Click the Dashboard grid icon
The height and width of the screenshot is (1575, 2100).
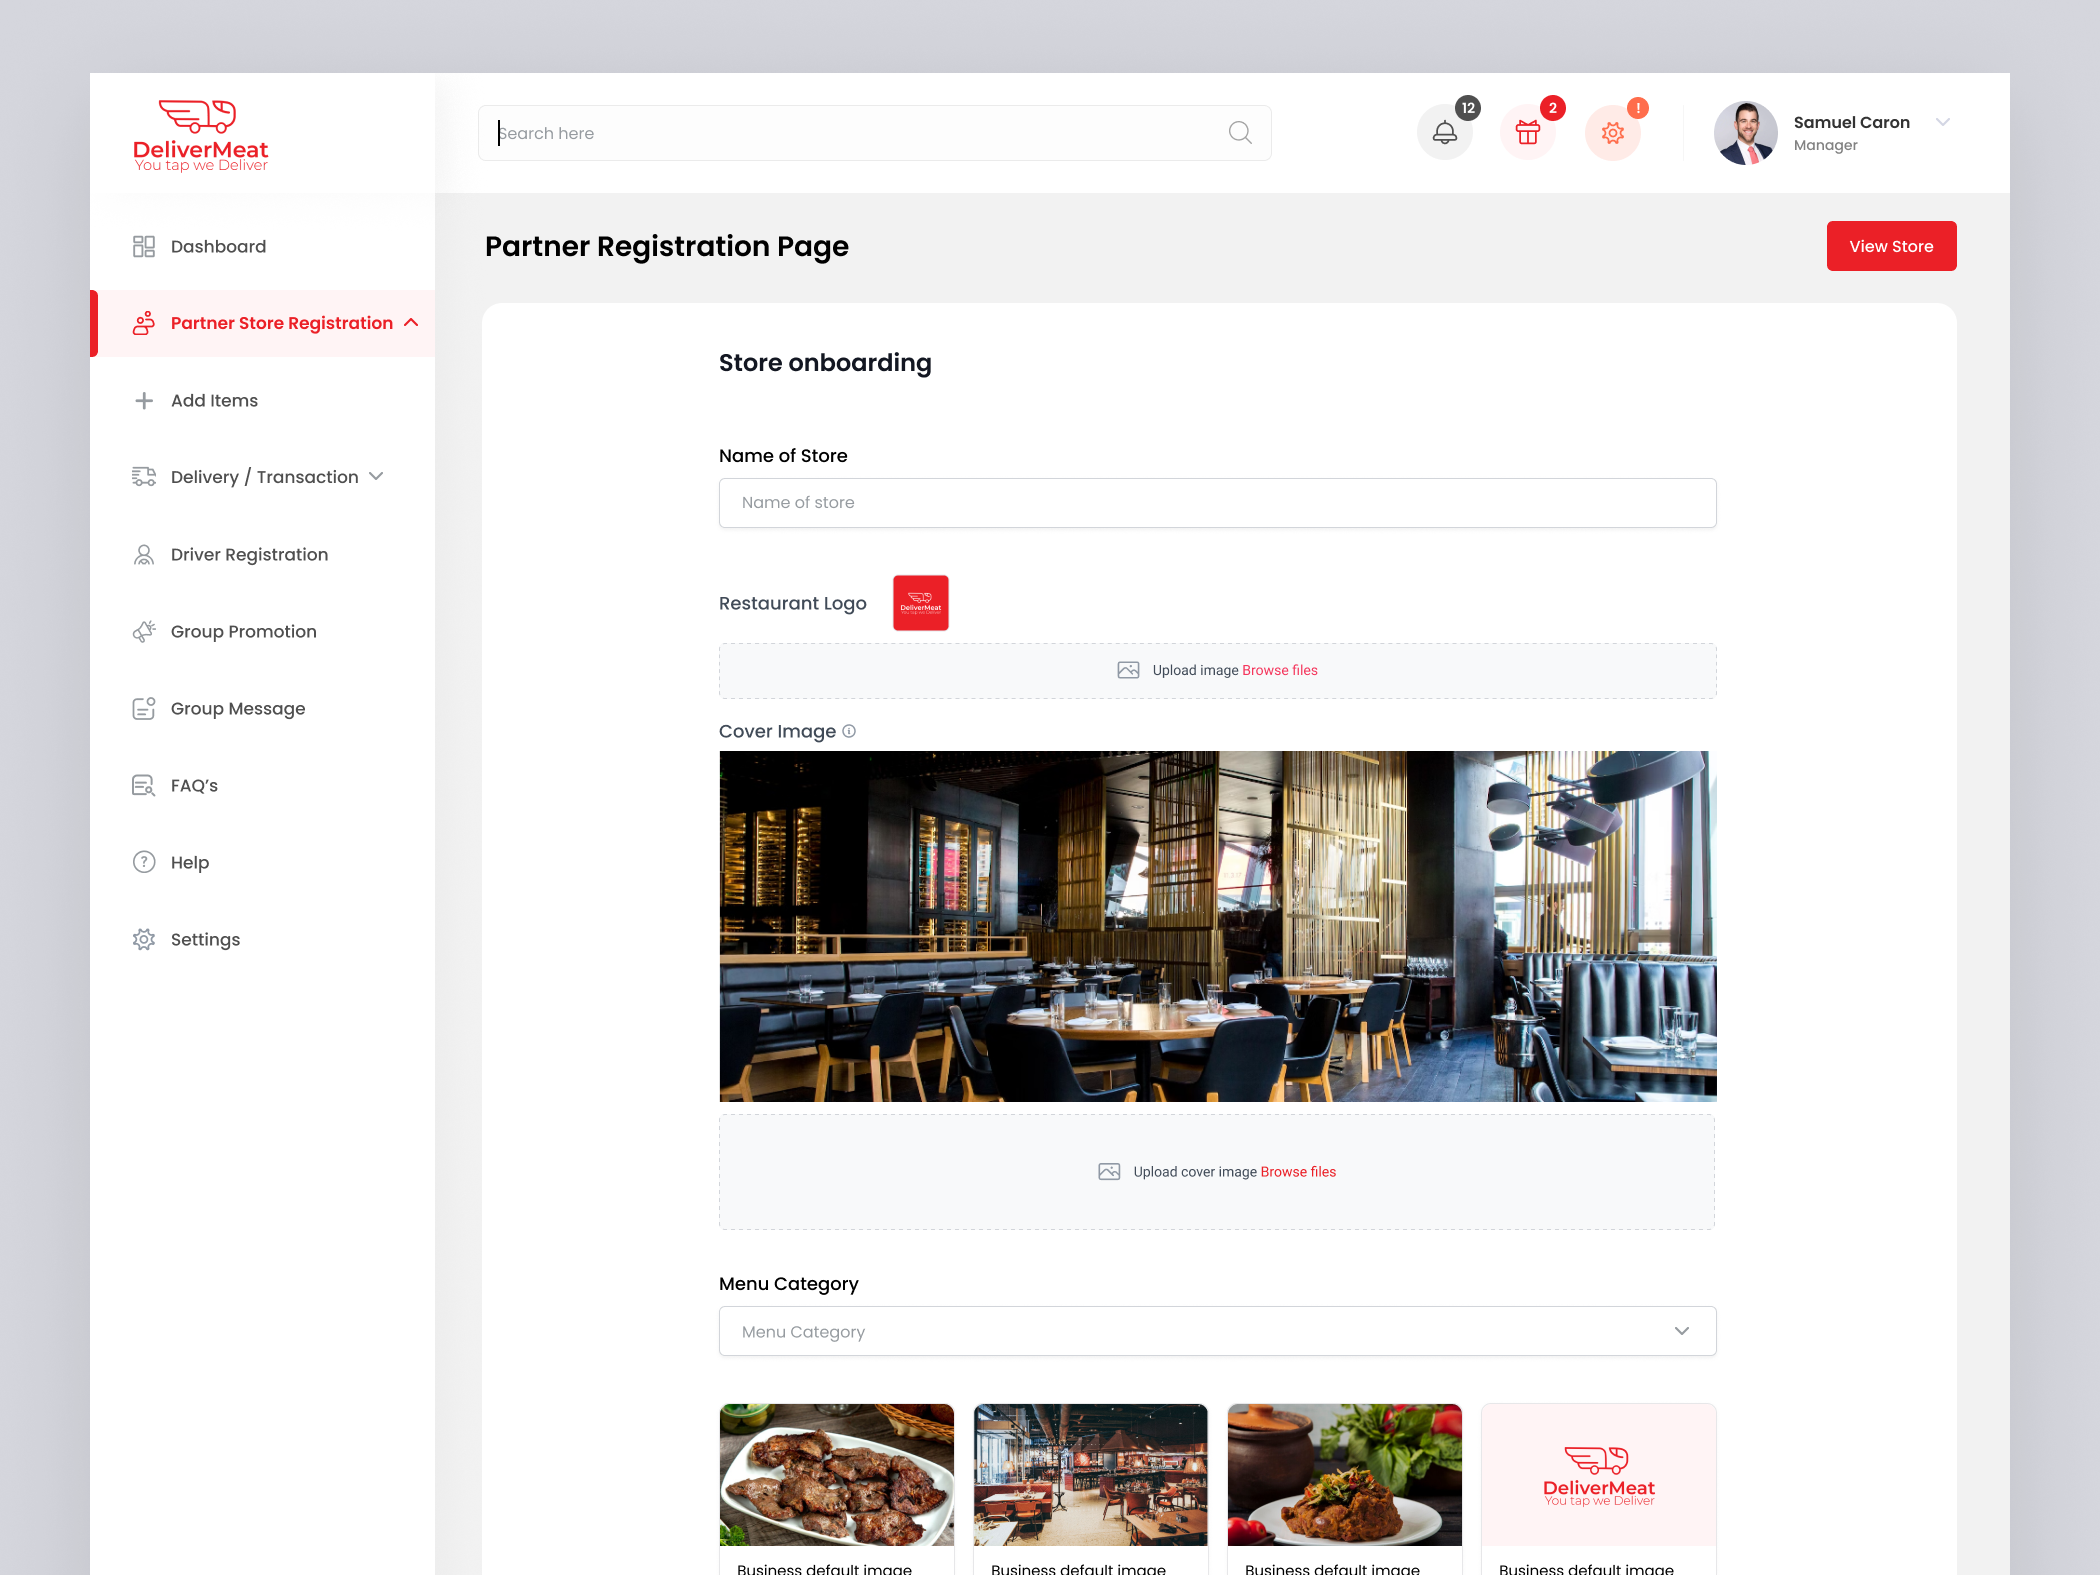(x=143, y=246)
